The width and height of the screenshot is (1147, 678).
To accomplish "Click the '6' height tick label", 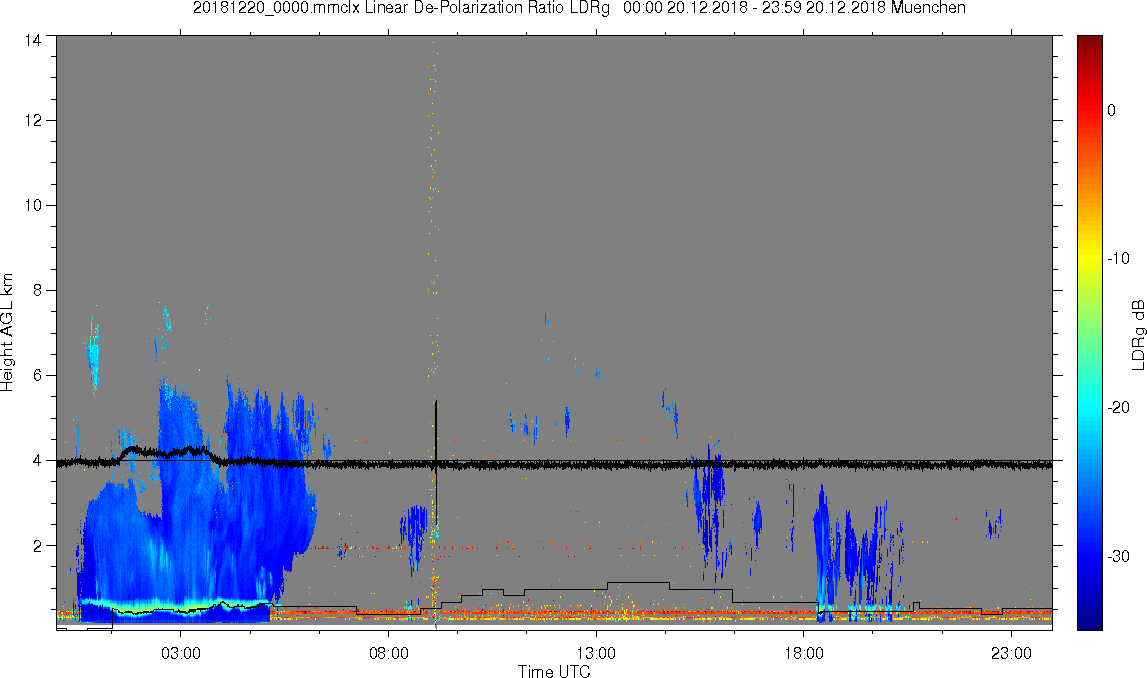I will (37, 375).
